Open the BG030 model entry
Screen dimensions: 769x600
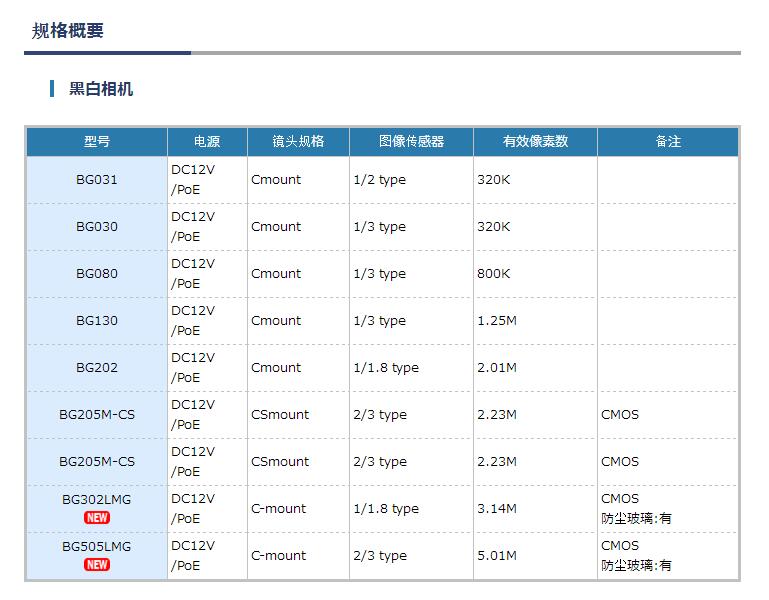[97, 227]
